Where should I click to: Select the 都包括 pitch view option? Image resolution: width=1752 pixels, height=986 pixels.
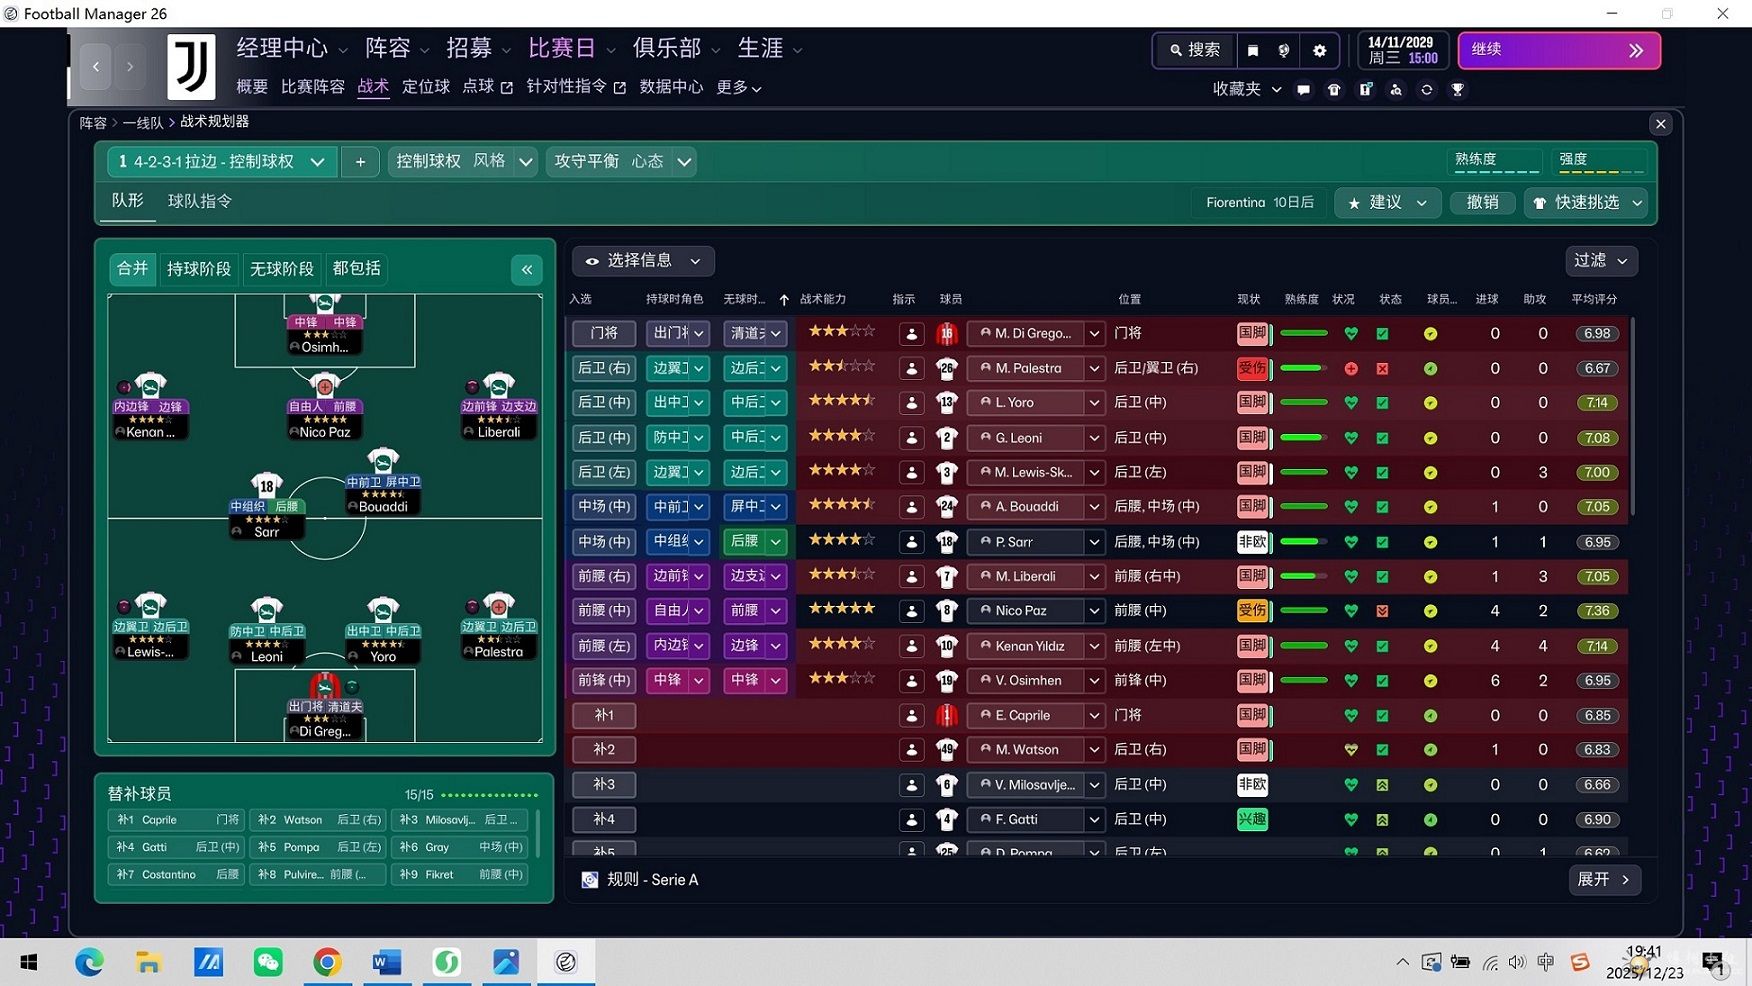pos(356,269)
